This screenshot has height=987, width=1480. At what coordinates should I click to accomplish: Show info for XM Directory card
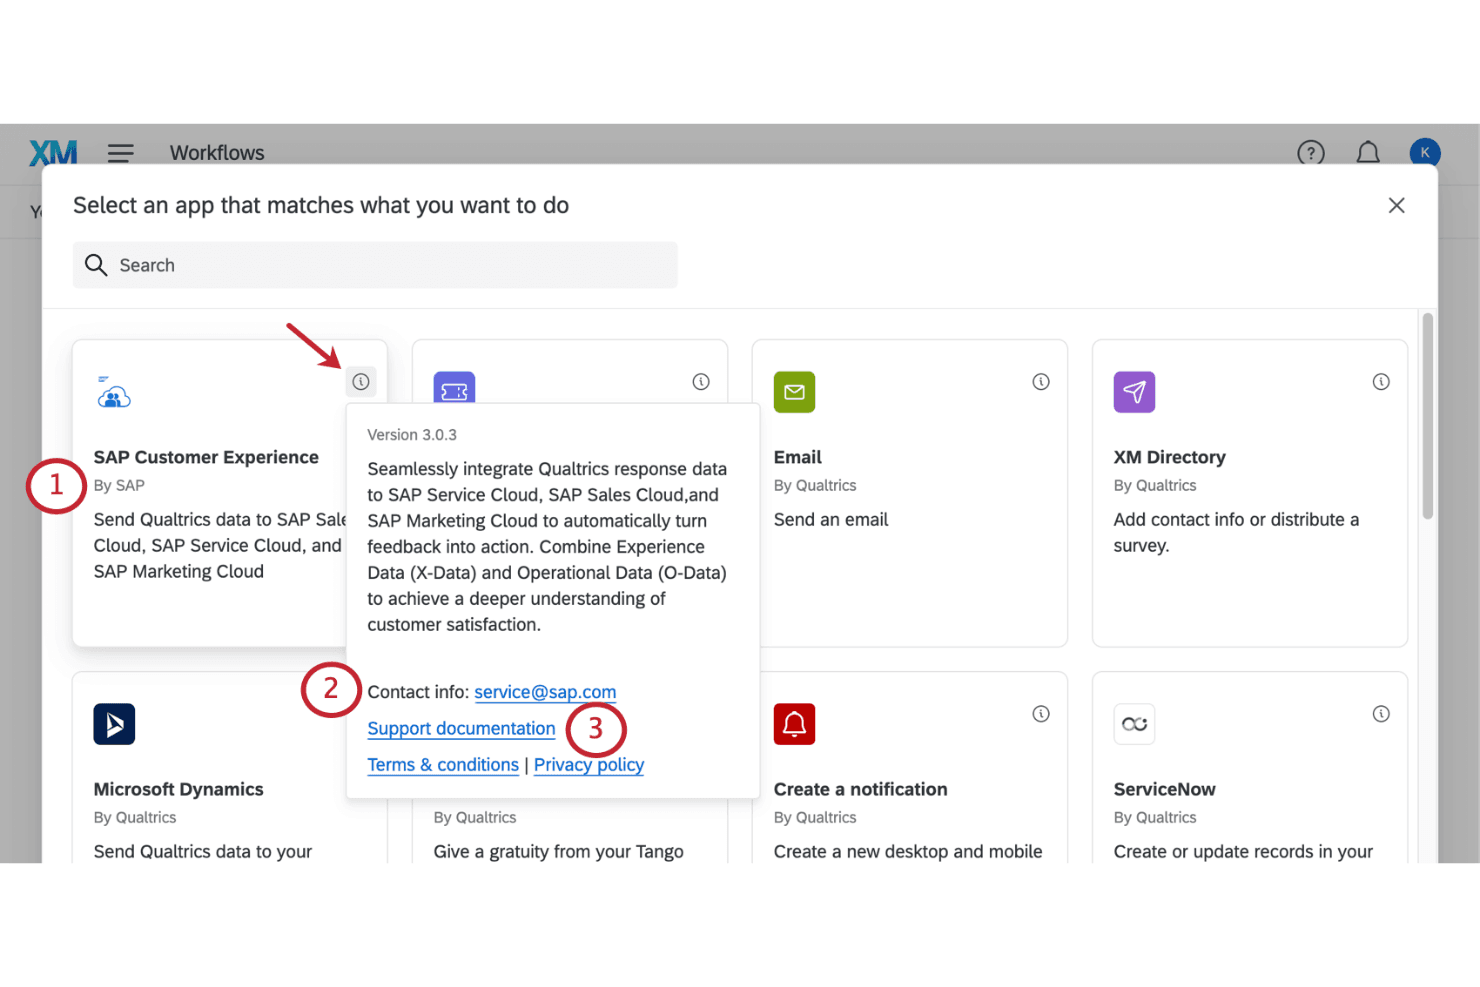[x=1381, y=382]
